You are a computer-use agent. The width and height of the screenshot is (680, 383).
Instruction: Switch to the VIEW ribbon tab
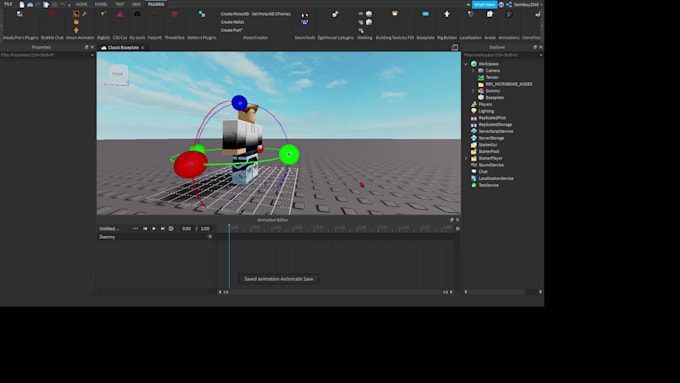click(x=136, y=4)
